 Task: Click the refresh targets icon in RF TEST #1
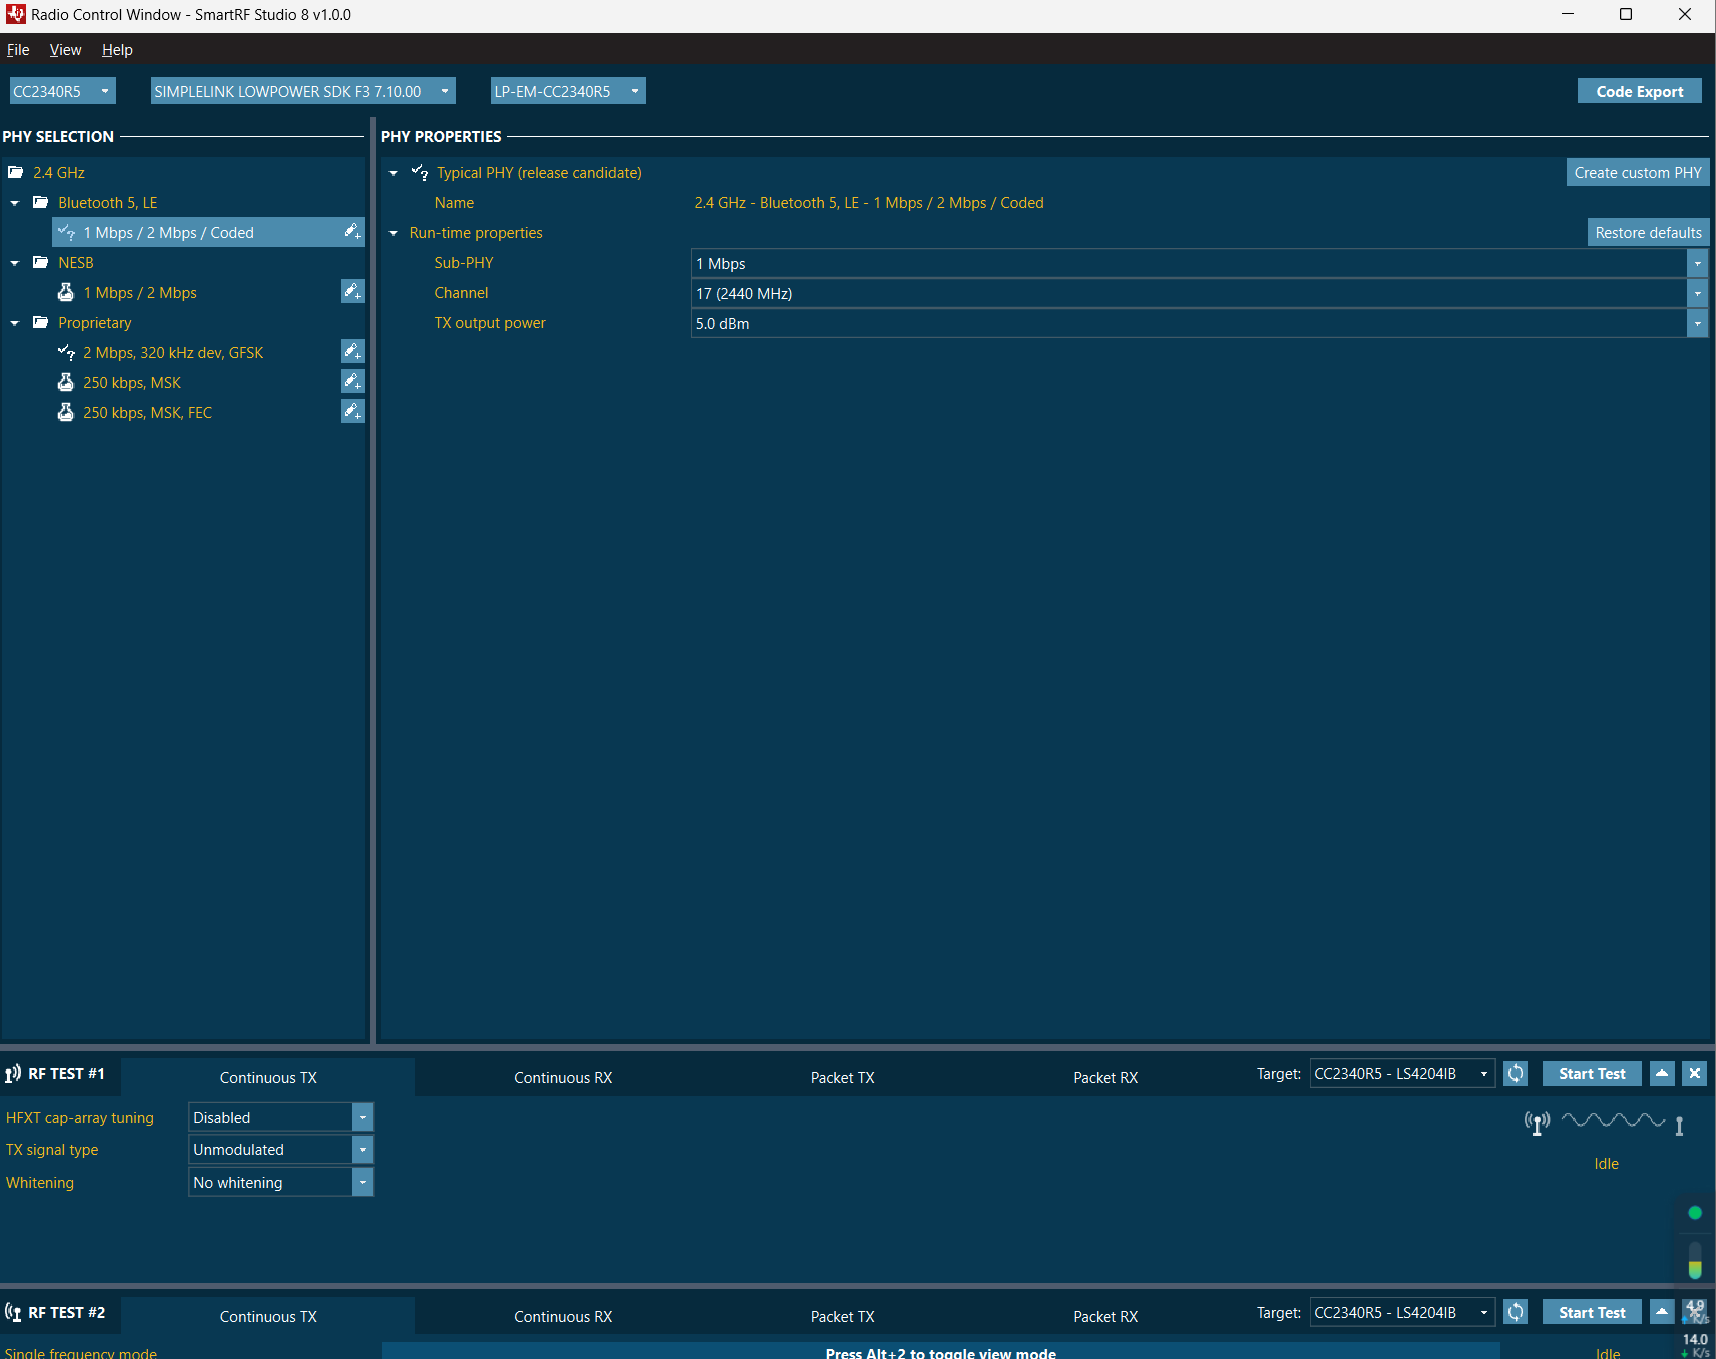click(x=1516, y=1073)
